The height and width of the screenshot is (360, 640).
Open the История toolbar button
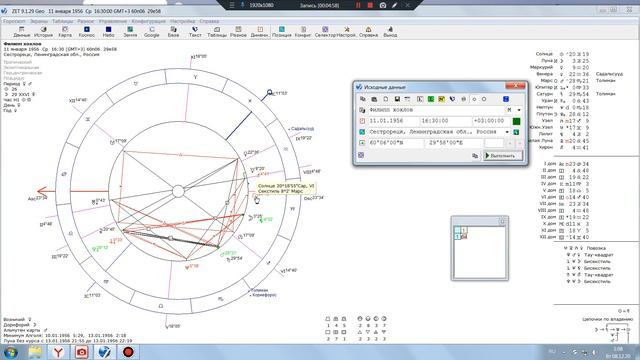(x=43, y=32)
